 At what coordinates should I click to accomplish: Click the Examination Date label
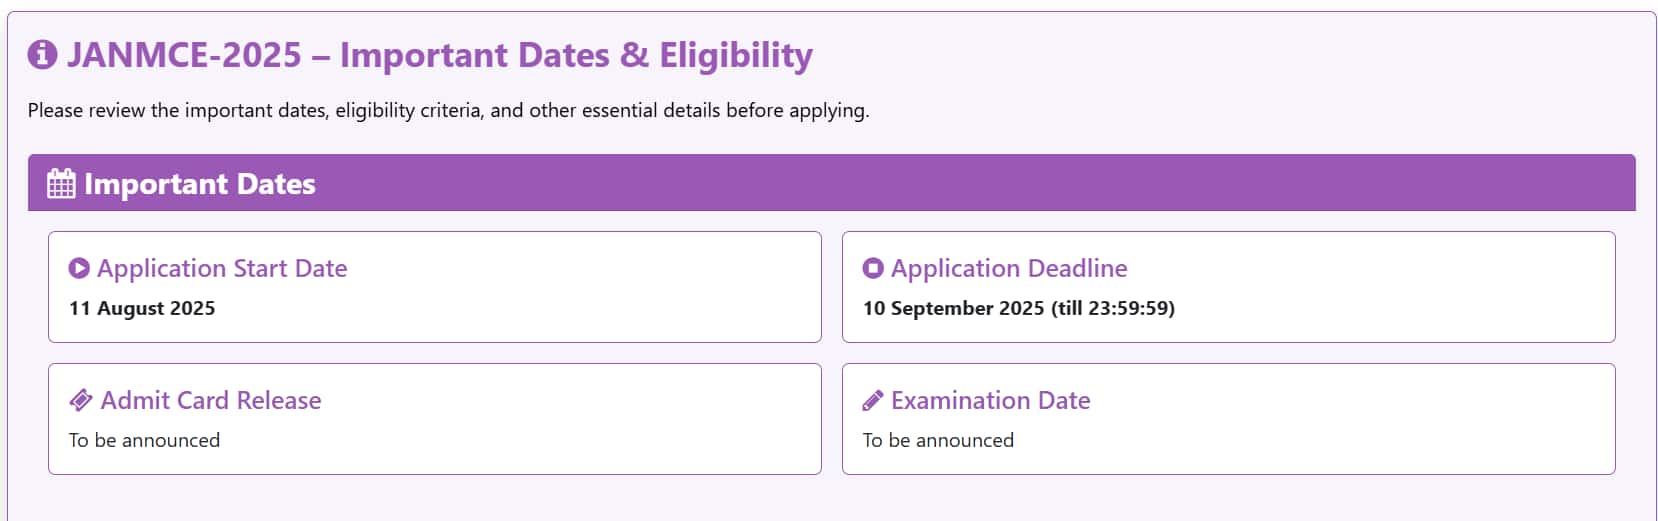(990, 400)
